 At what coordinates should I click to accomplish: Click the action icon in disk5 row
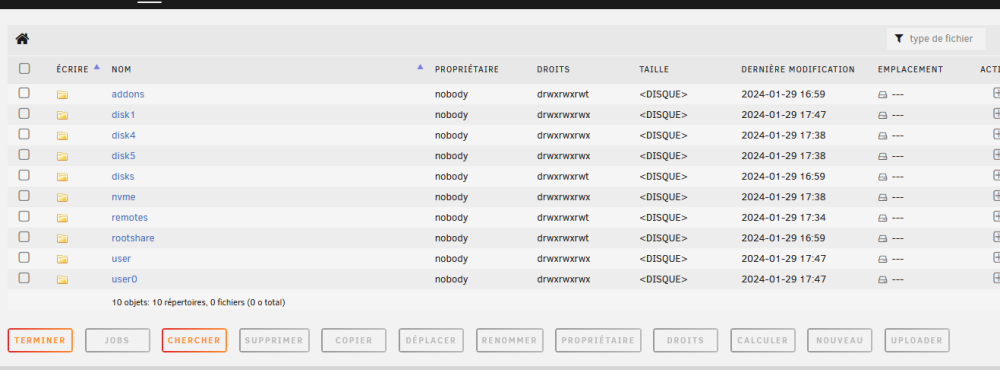(996, 154)
